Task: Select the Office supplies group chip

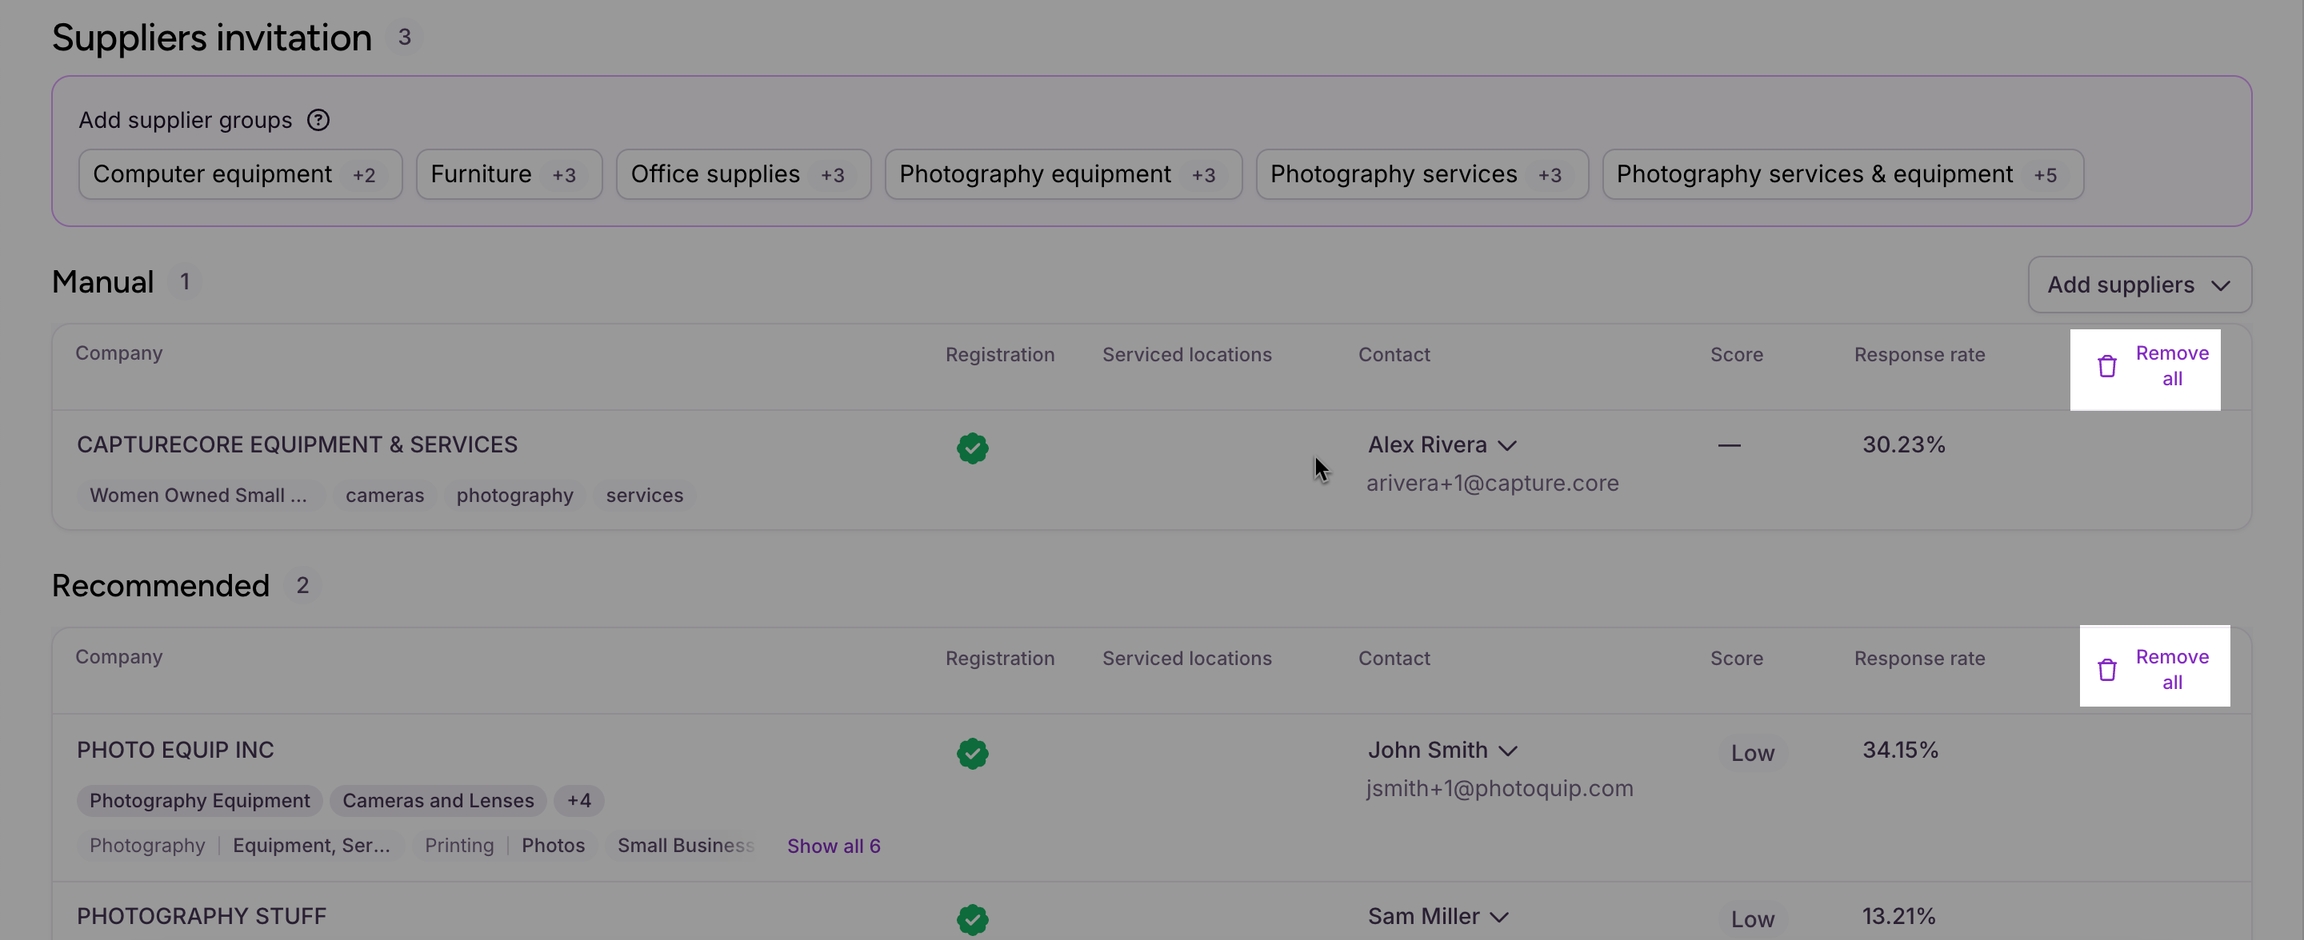Action: [x=742, y=174]
